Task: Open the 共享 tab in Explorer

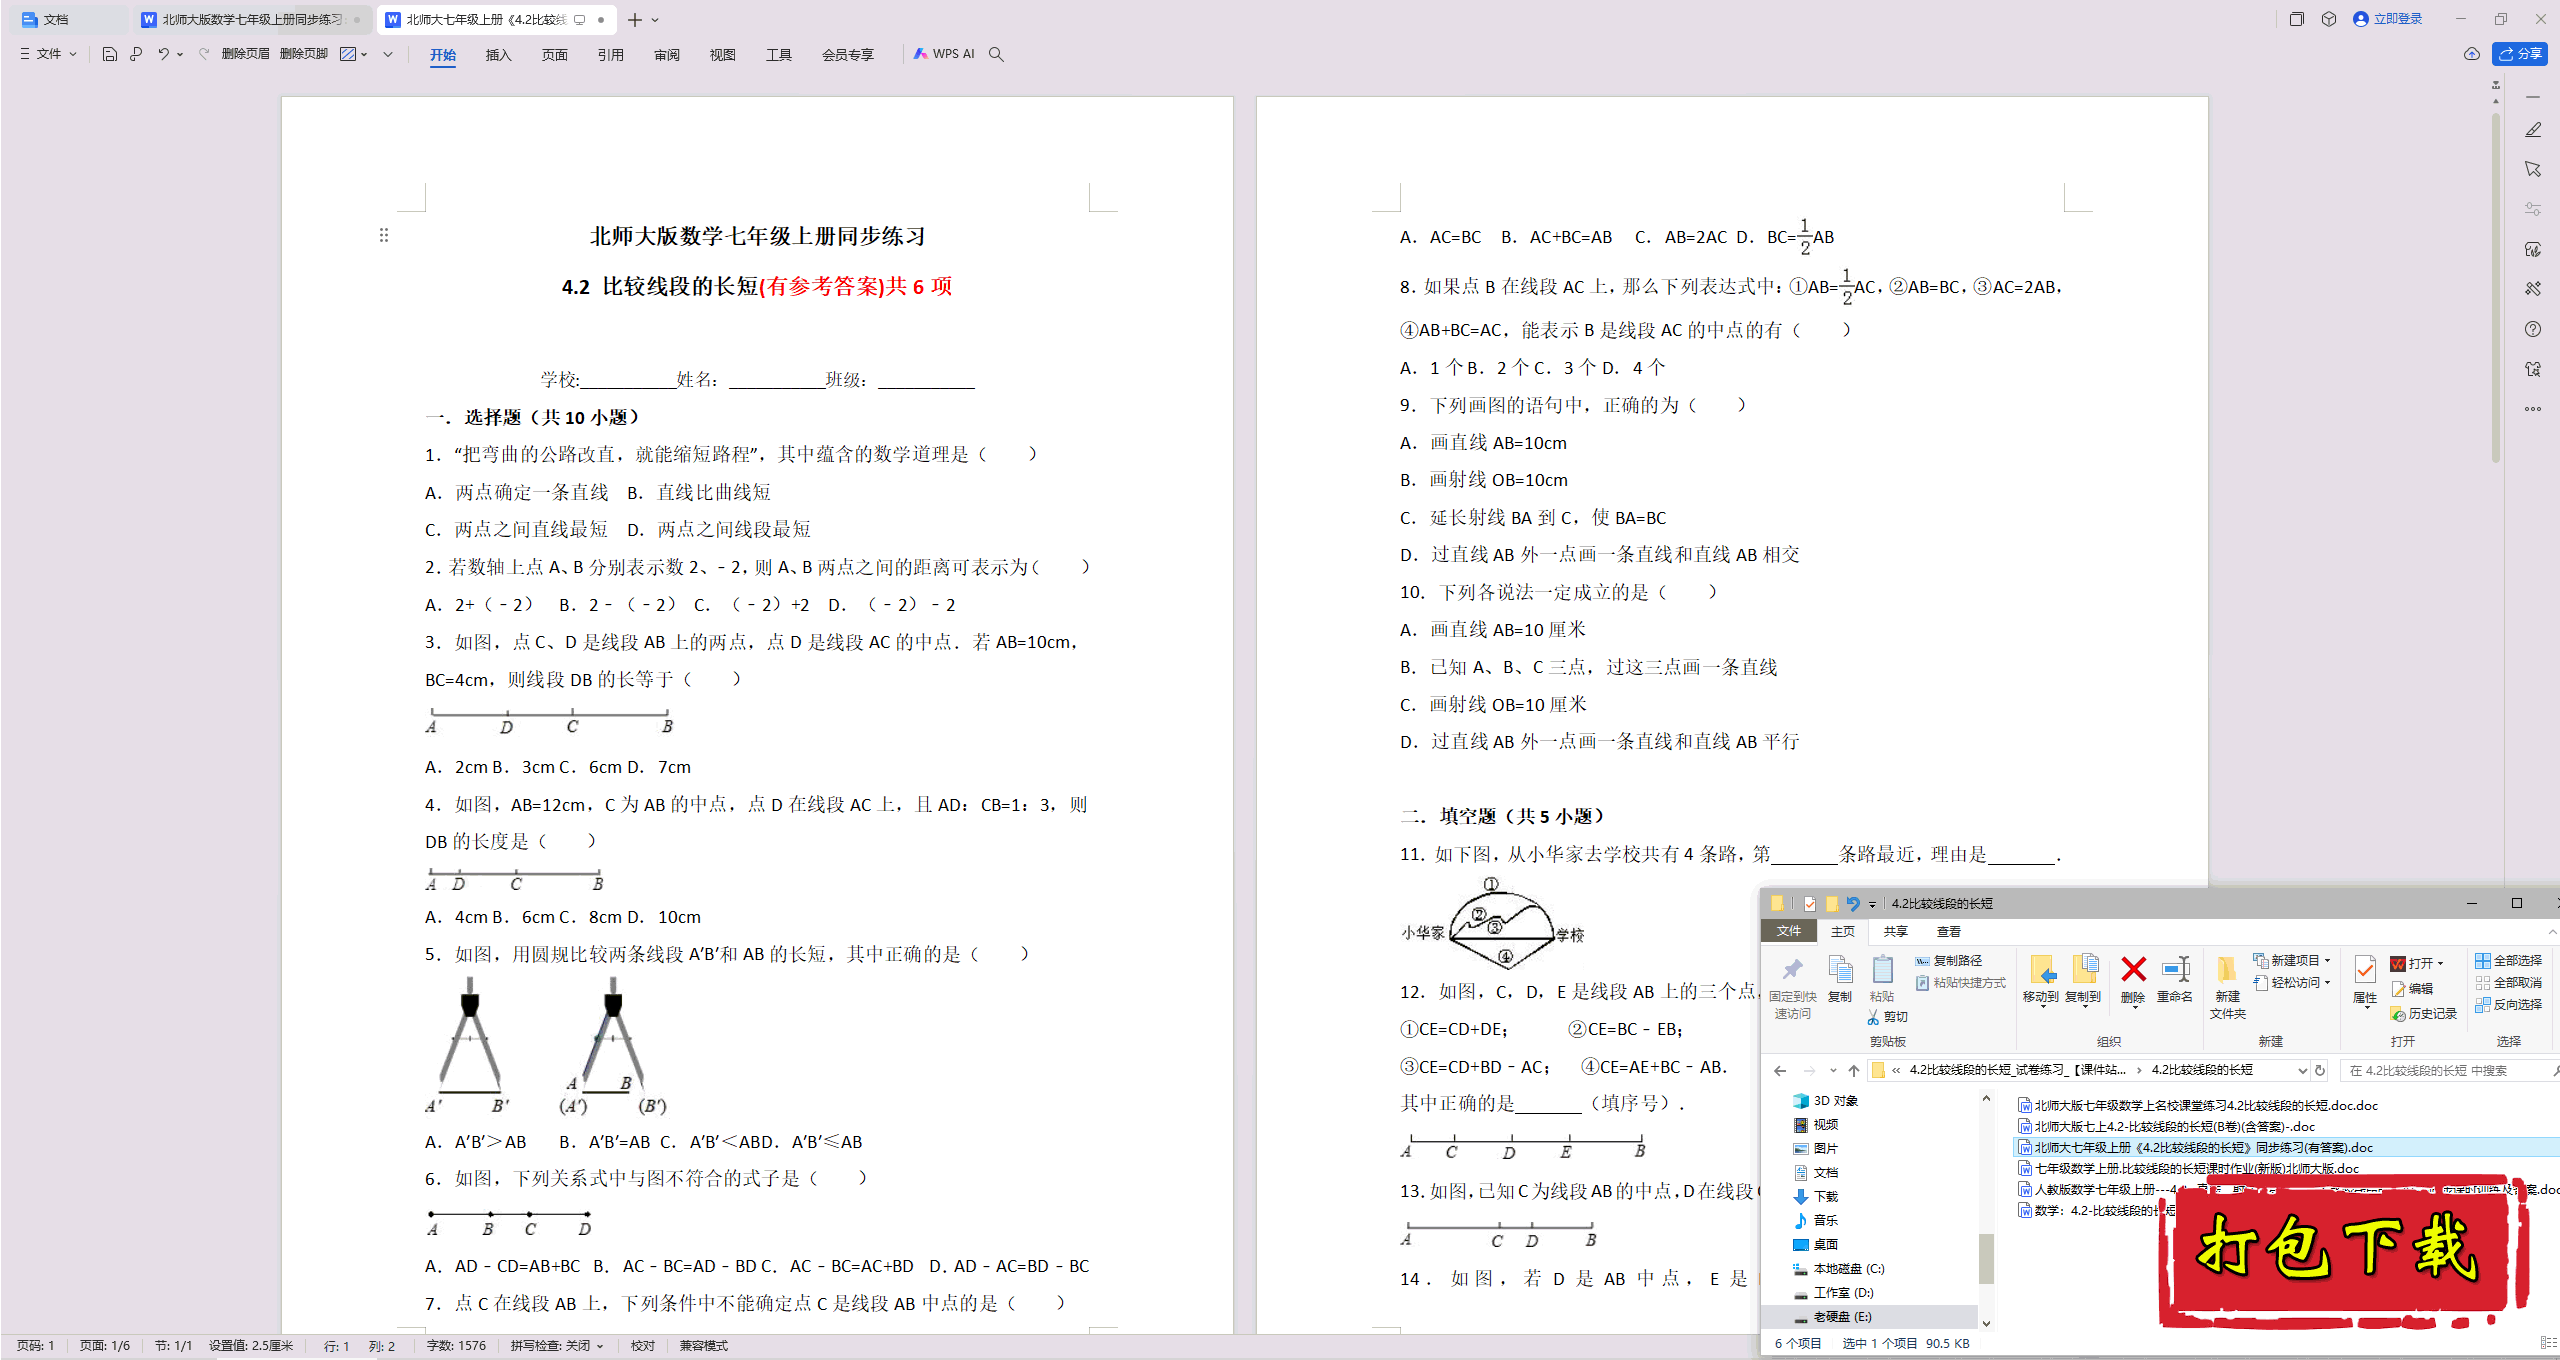Action: (1895, 931)
